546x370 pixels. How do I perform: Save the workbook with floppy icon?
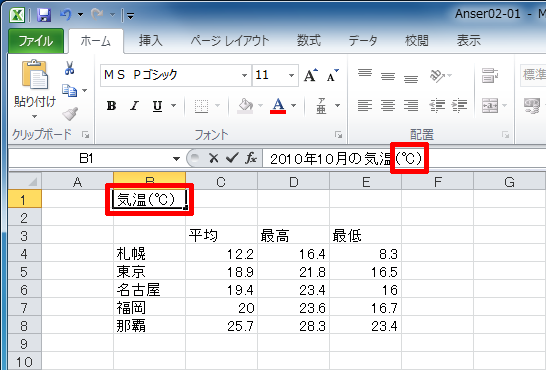(x=44, y=15)
